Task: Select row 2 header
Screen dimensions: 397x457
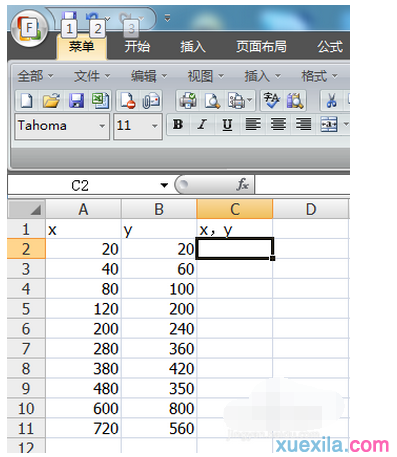Action: pos(26,249)
